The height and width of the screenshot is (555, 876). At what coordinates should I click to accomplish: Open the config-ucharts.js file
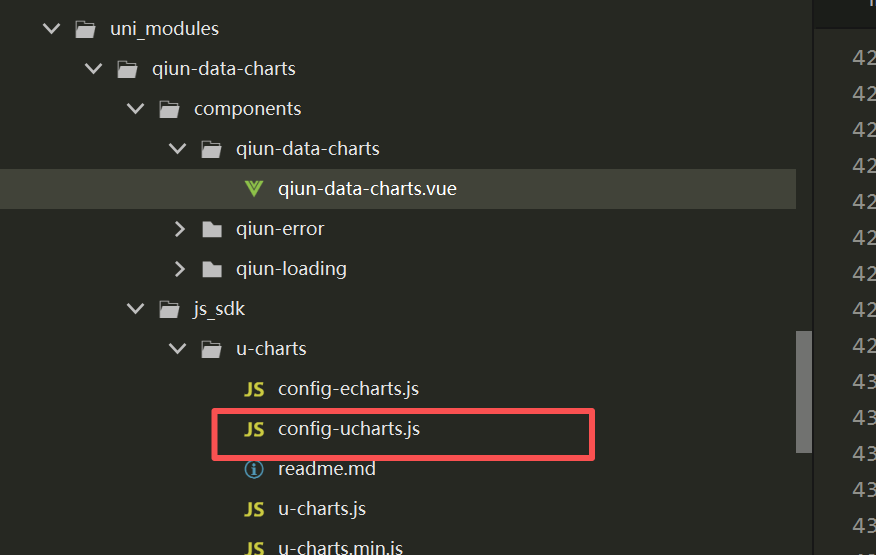point(349,429)
